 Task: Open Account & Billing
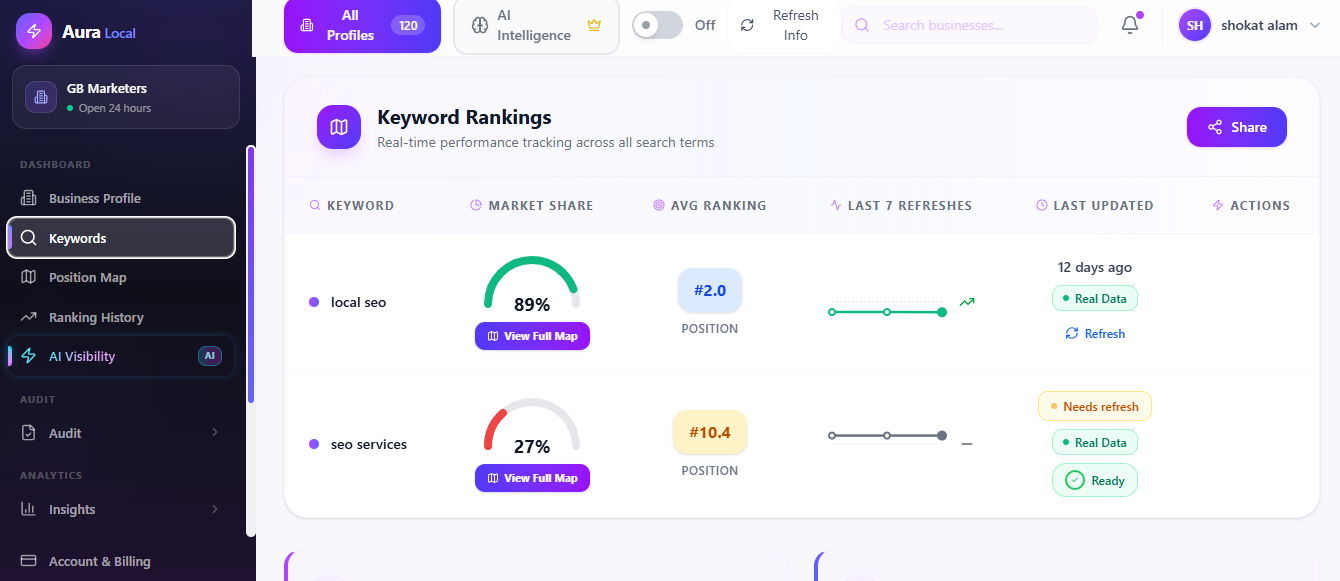[121, 561]
